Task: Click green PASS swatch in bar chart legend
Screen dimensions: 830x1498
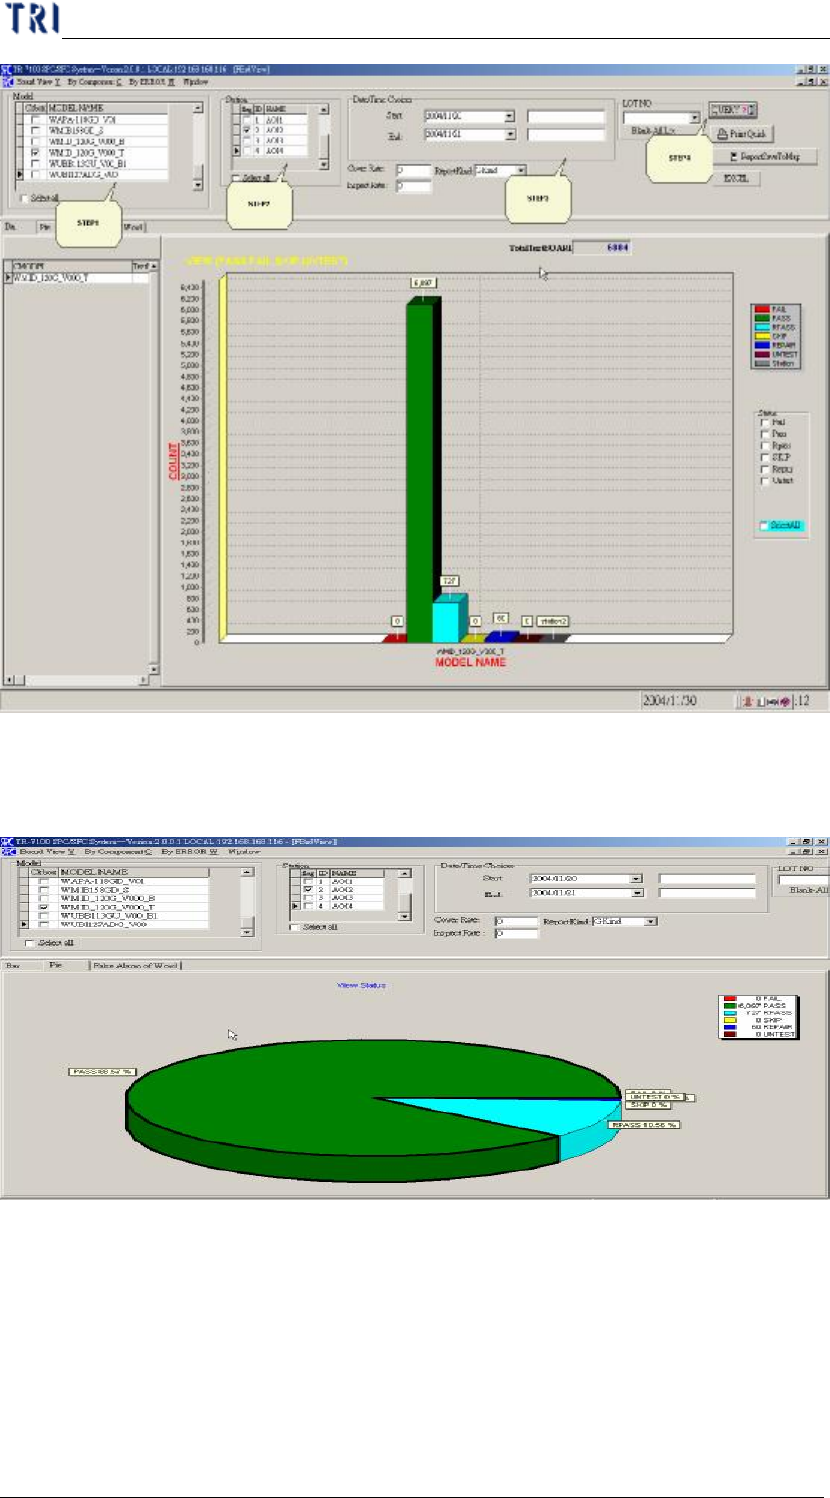Action: point(761,318)
